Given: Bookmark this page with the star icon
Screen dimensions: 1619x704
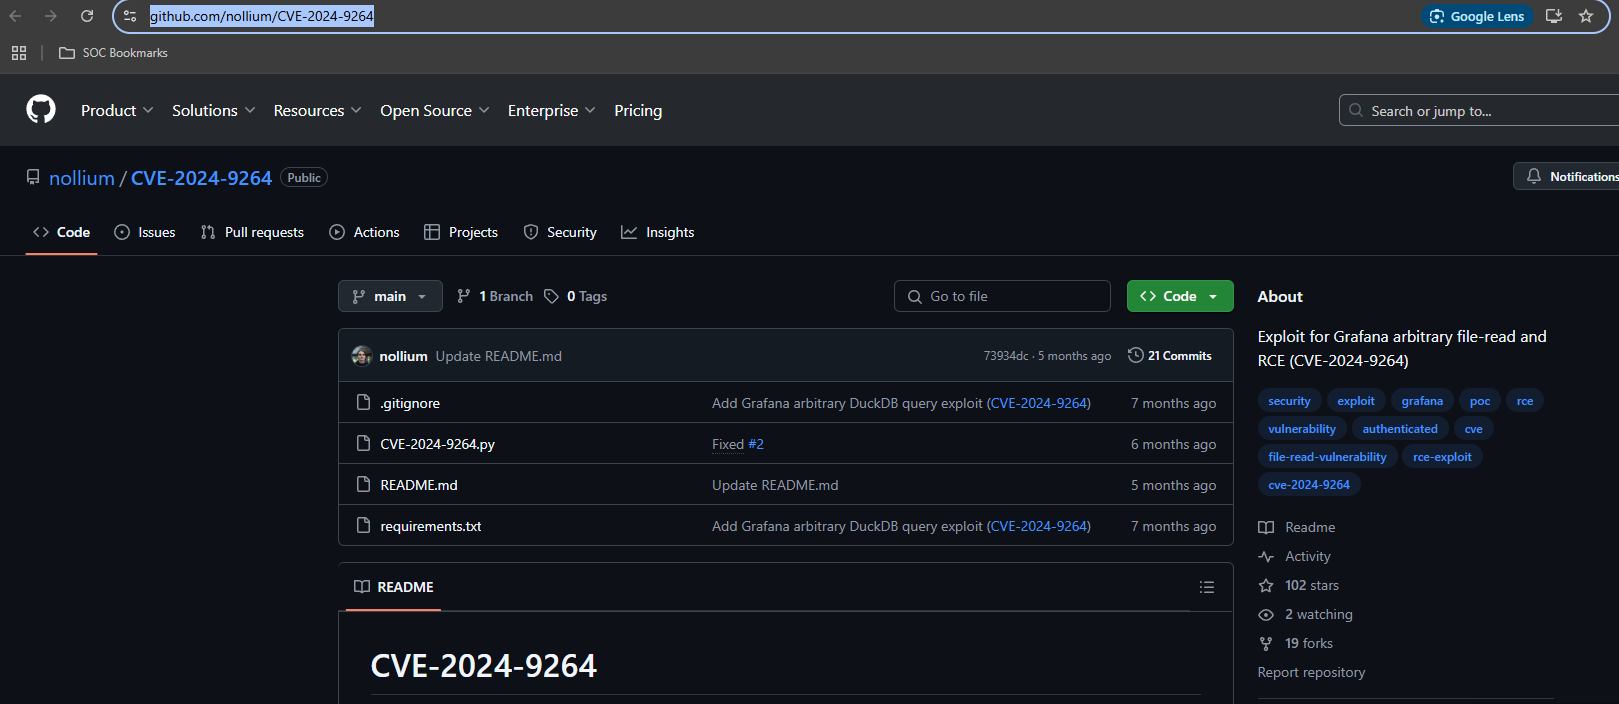Looking at the screenshot, I should [x=1586, y=16].
